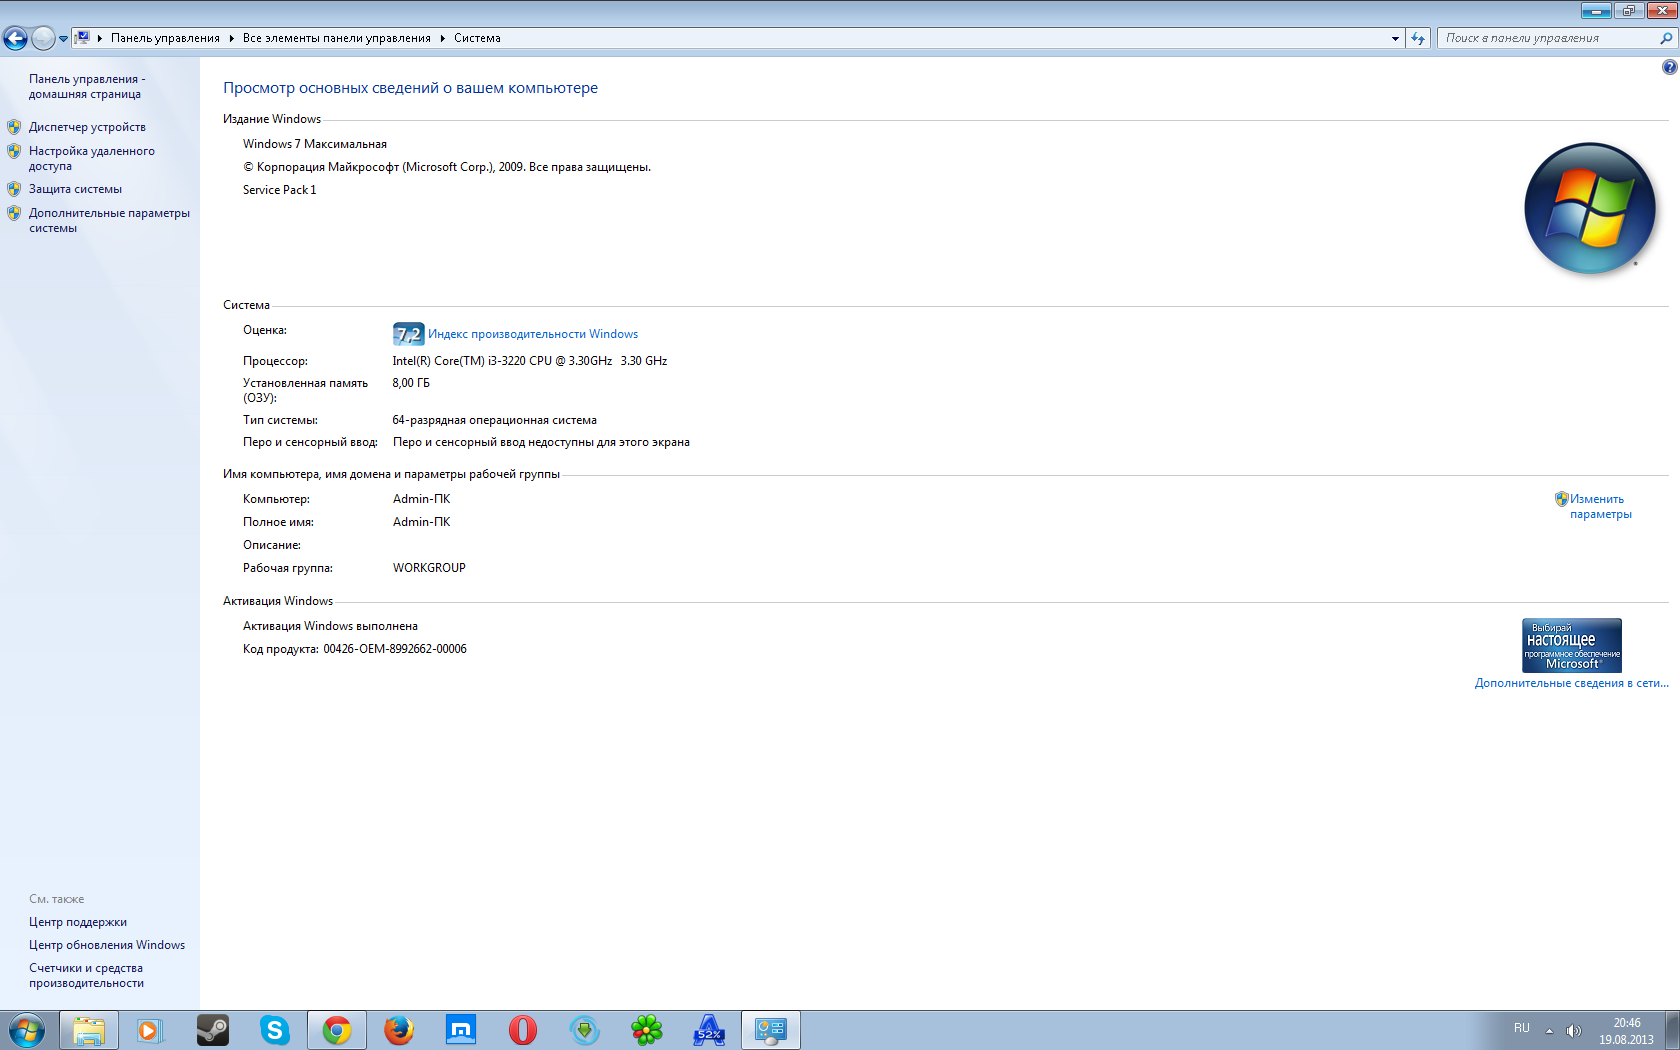1680x1050 pixels.
Task: Expand the arrow after "Панель управления" breadcrumb
Action: coord(231,38)
